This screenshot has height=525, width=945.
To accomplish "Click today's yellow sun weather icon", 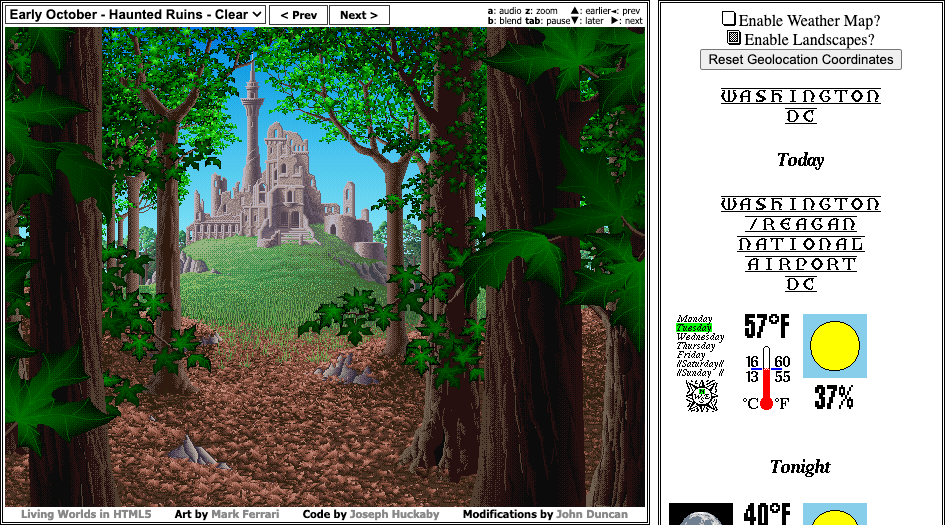I will tap(835, 346).
